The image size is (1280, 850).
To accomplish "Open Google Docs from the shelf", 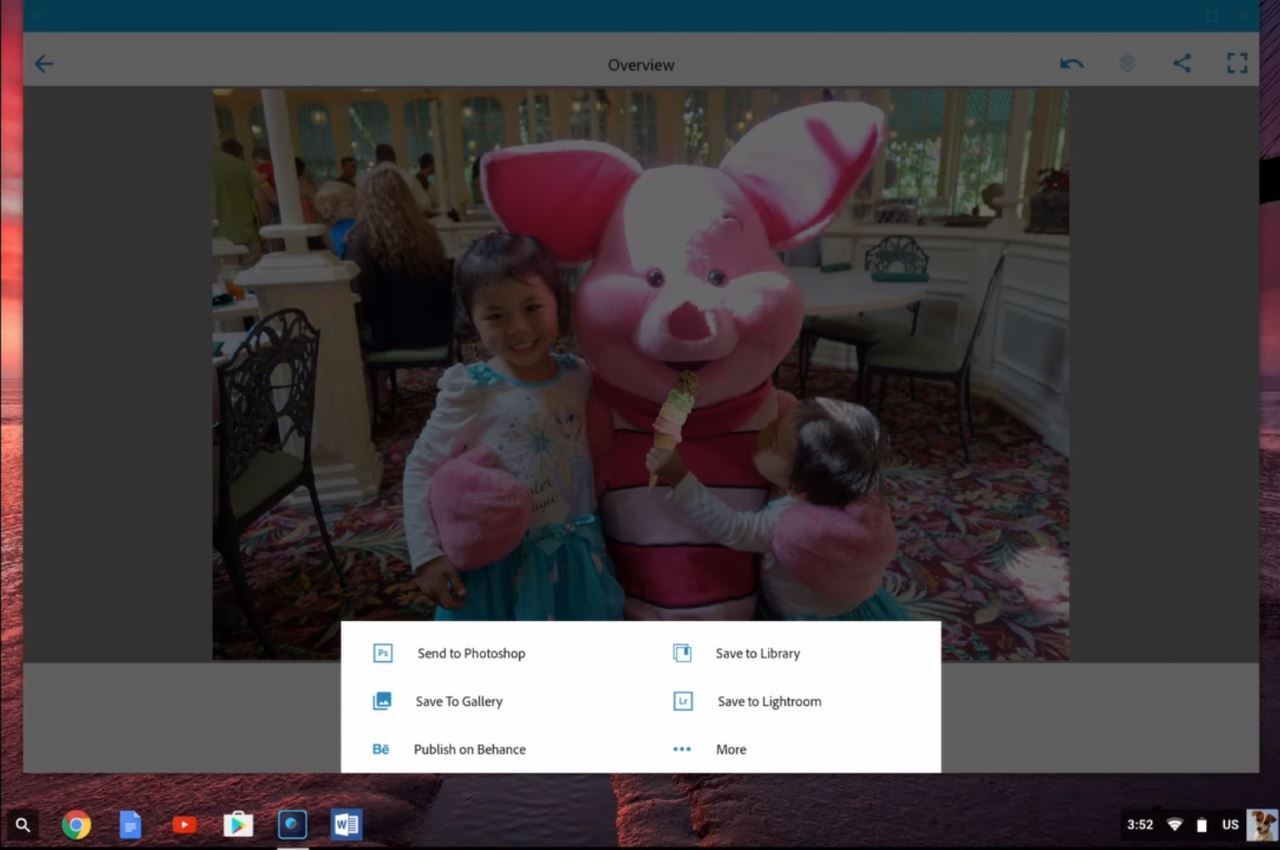I will (x=130, y=825).
